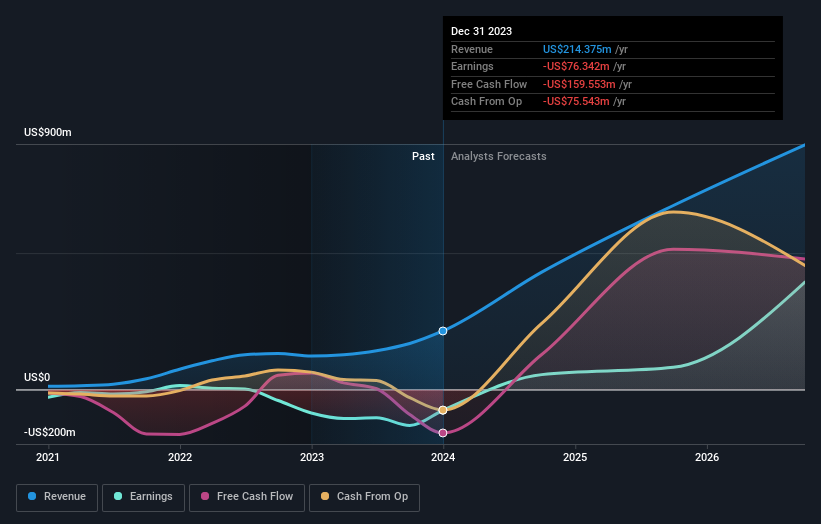The width and height of the screenshot is (821, 524).
Task: Toggle the Free Cash Flow legend button
Action: tap(247, 497)
